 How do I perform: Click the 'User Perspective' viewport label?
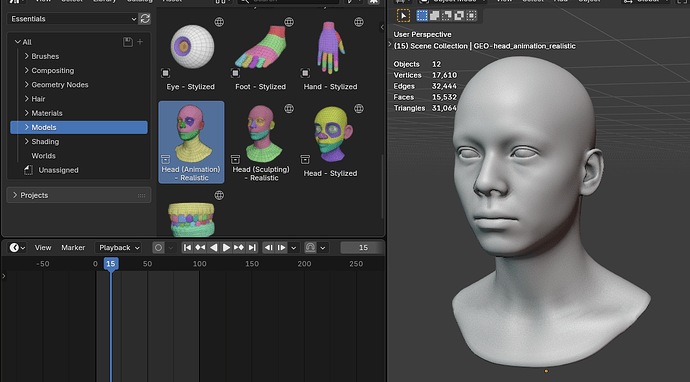[x=422, y=34]
